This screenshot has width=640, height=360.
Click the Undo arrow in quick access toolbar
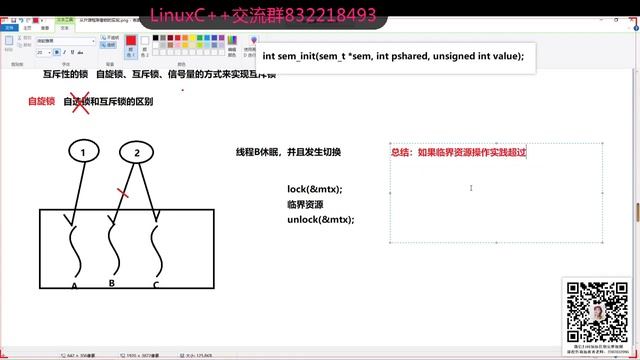point(21,20)
